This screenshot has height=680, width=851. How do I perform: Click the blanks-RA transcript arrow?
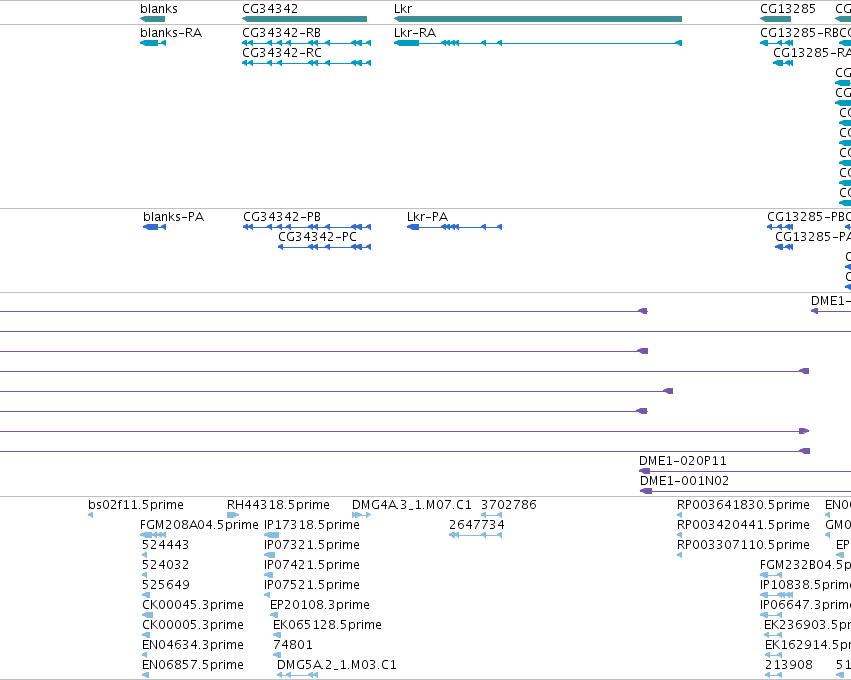pyautogui.click(x=153, y=43)
